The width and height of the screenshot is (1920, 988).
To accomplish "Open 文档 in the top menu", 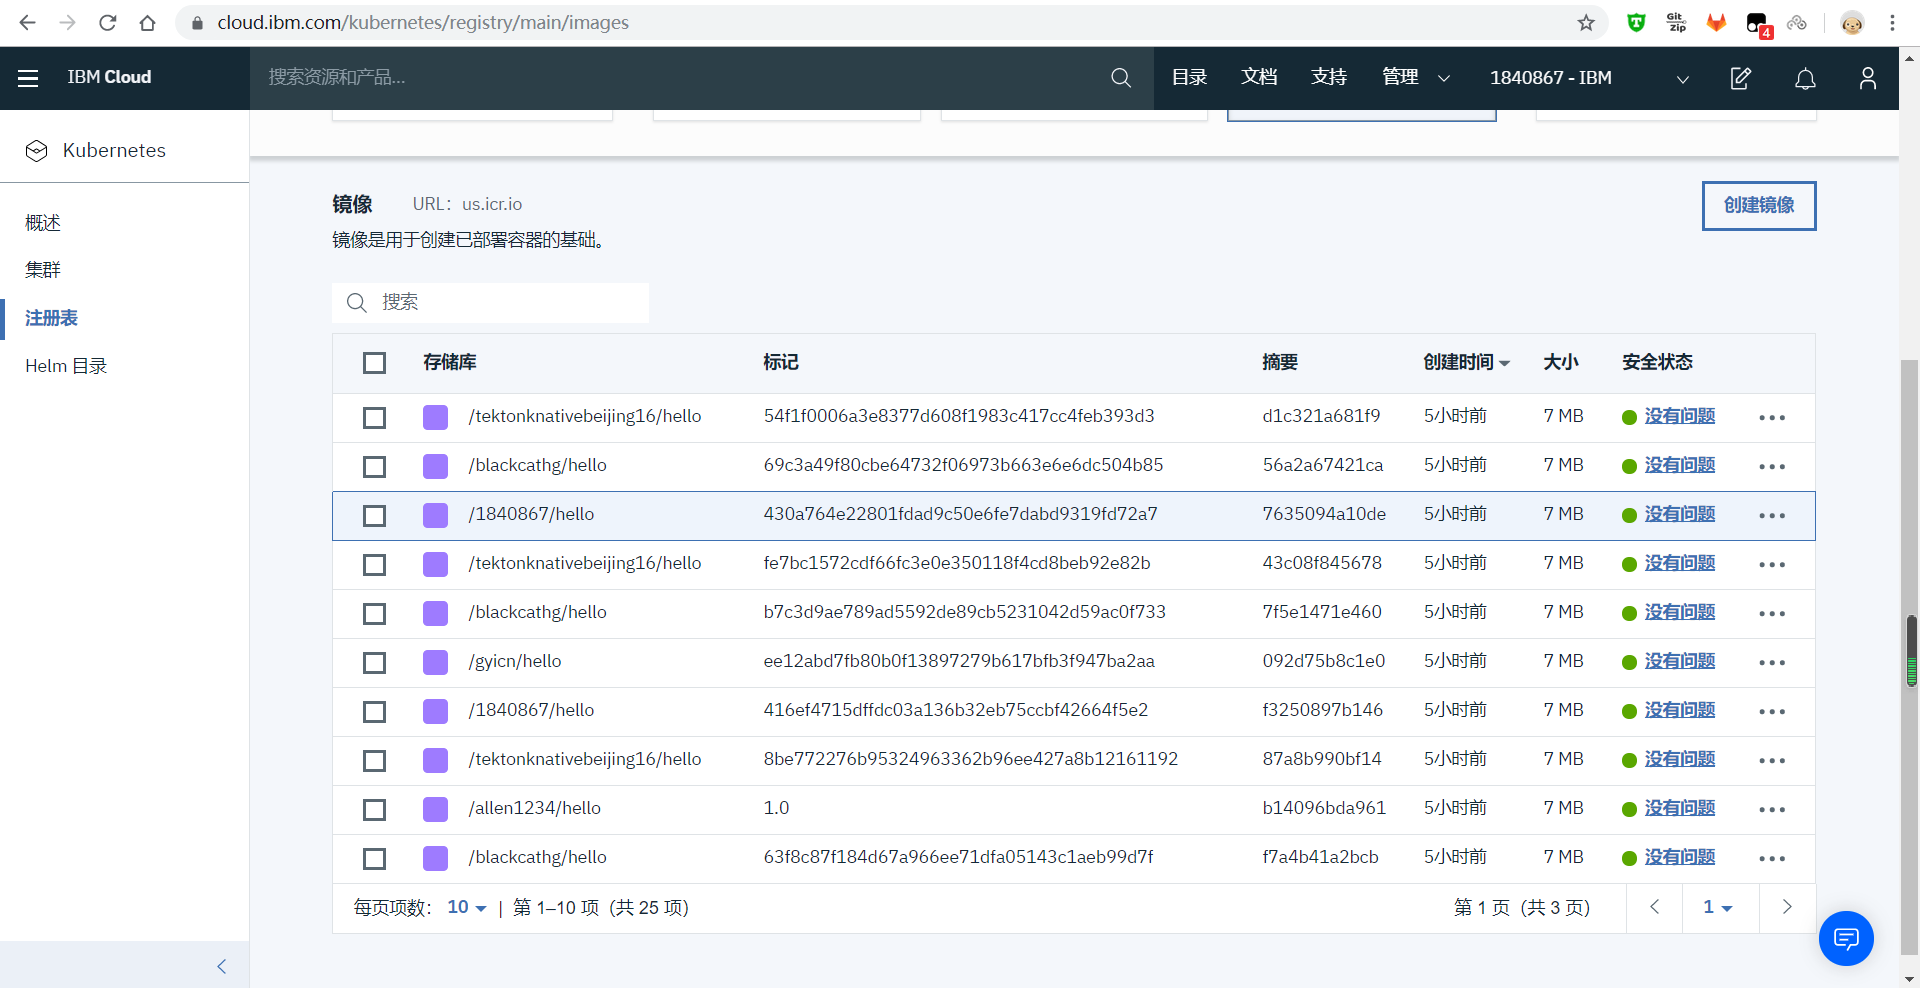I will pos(1259,78).
